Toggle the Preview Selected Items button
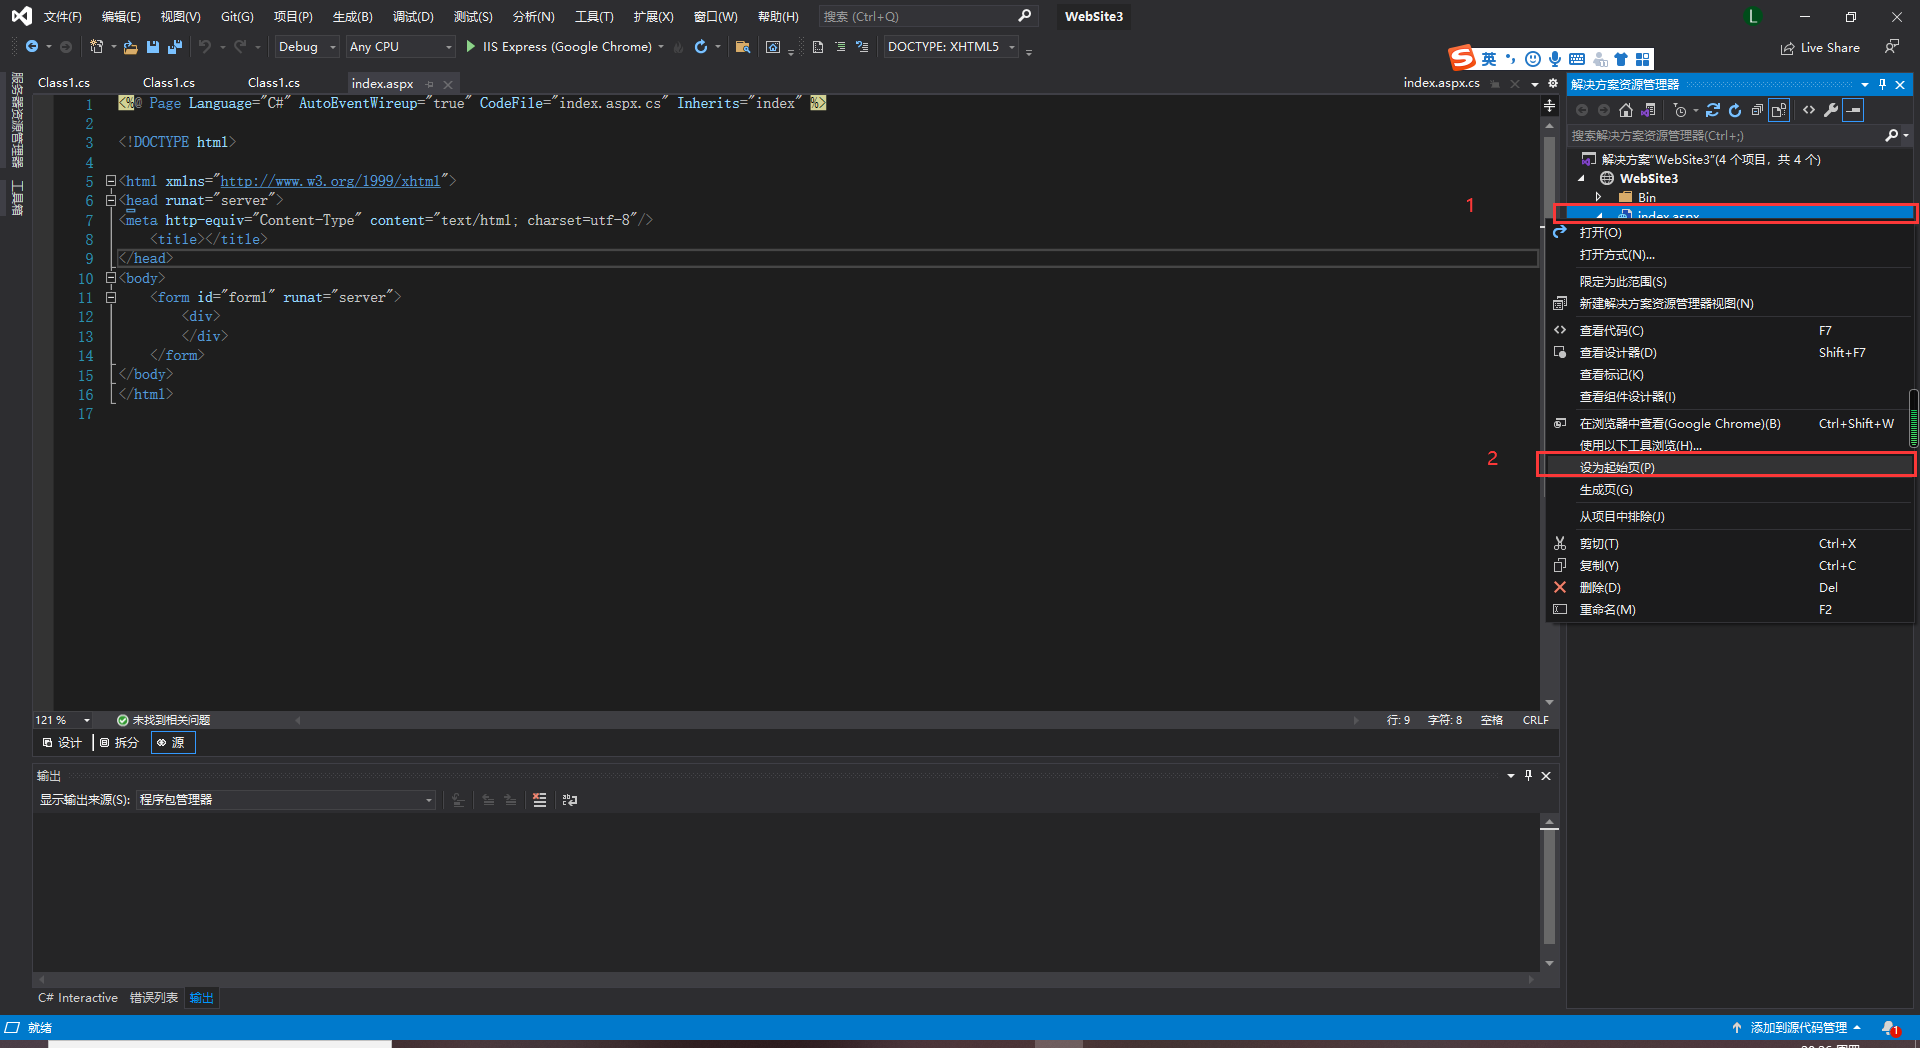The height and width of the screenshot is (1048, 1920). point(1853,110)
